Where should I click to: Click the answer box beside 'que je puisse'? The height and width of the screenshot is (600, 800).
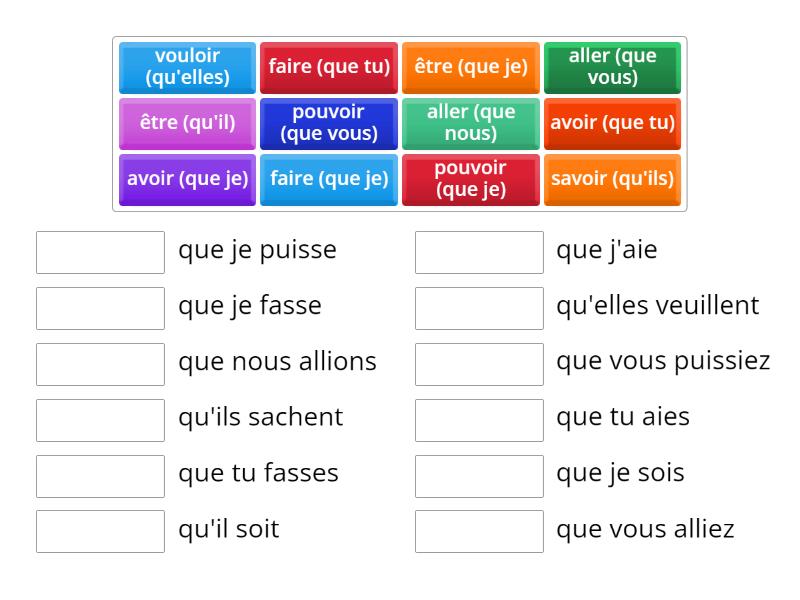pyautogui.click(x=100, y=252)
